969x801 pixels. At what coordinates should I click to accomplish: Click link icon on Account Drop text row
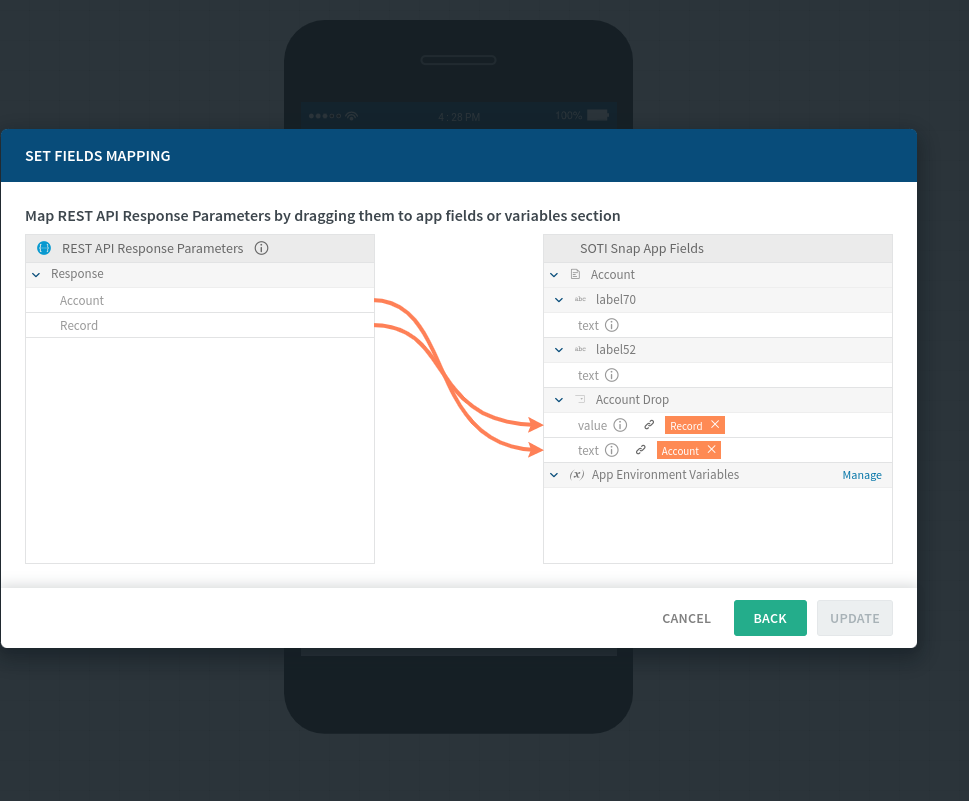pos(641,450)
